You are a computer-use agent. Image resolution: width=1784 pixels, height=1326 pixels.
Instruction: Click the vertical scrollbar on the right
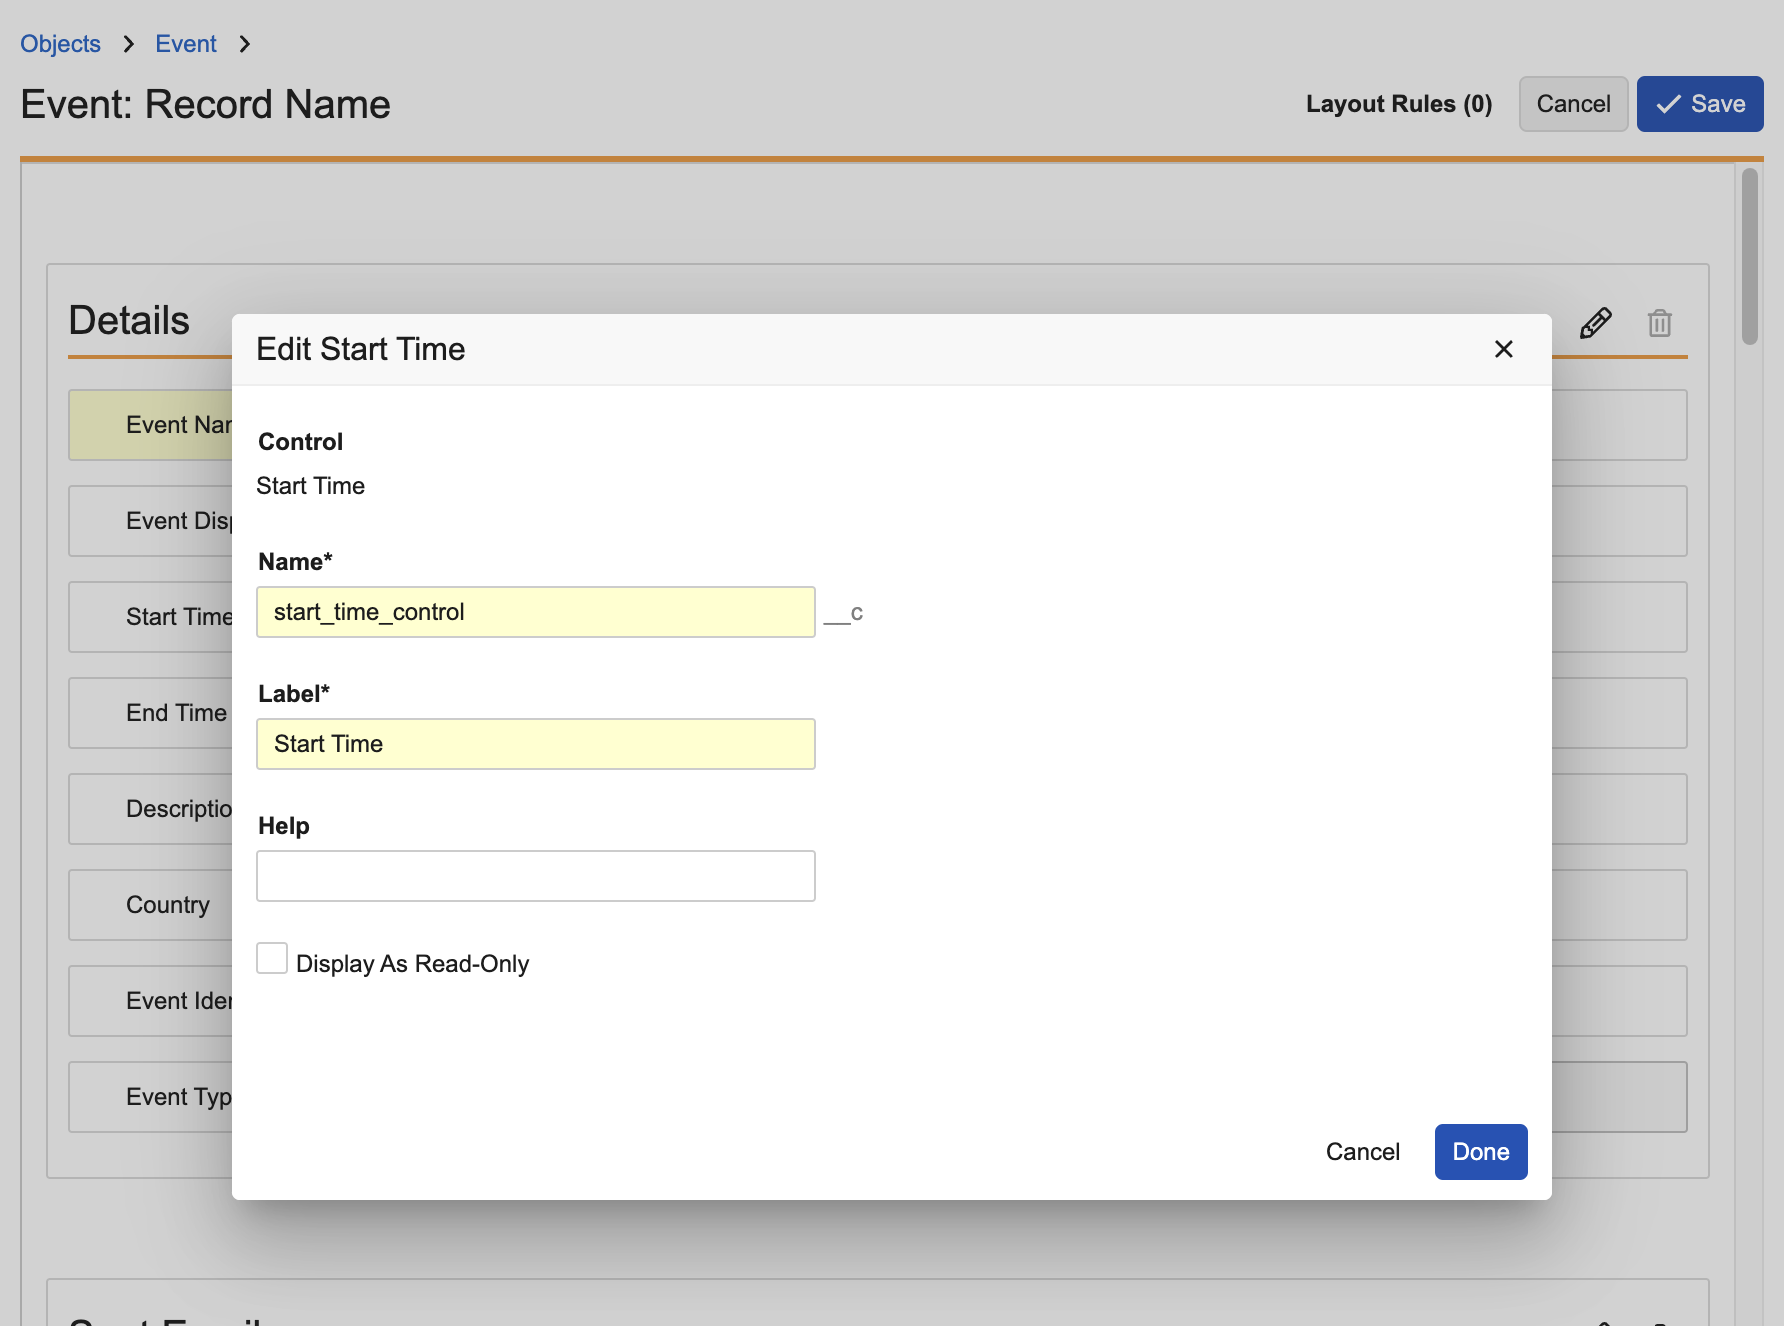(1749, 256)
